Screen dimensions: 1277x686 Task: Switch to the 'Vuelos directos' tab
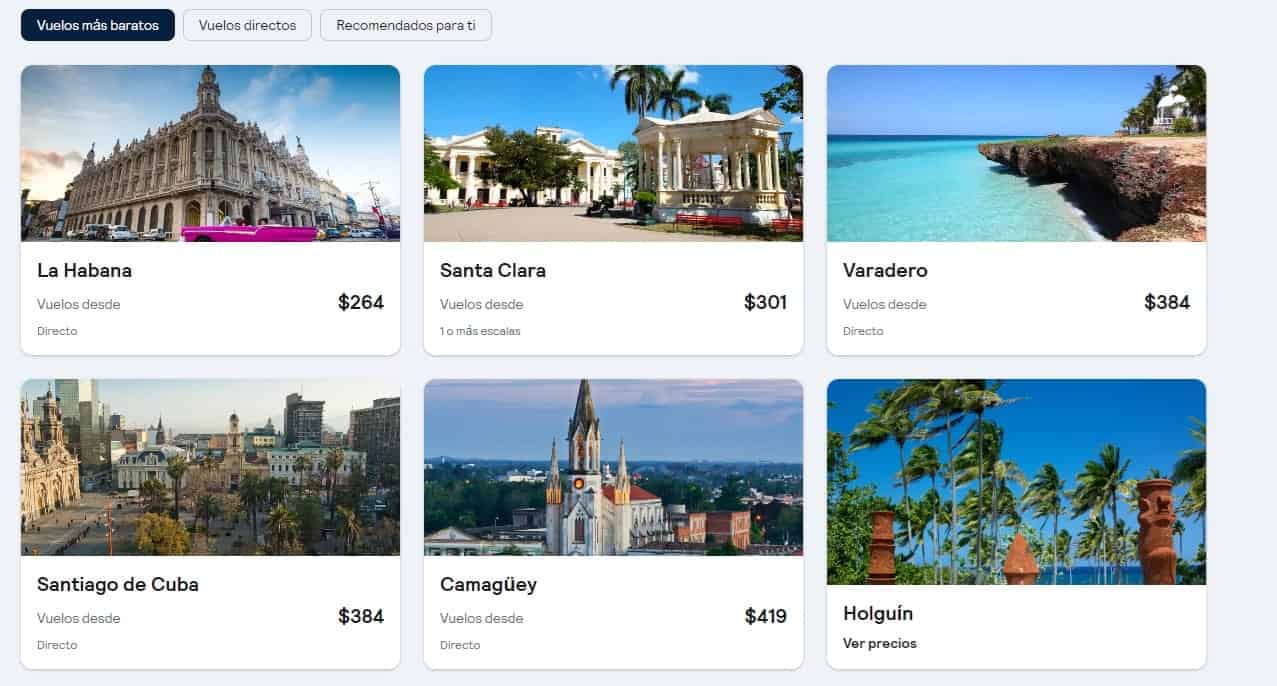[x=247, y=25]
